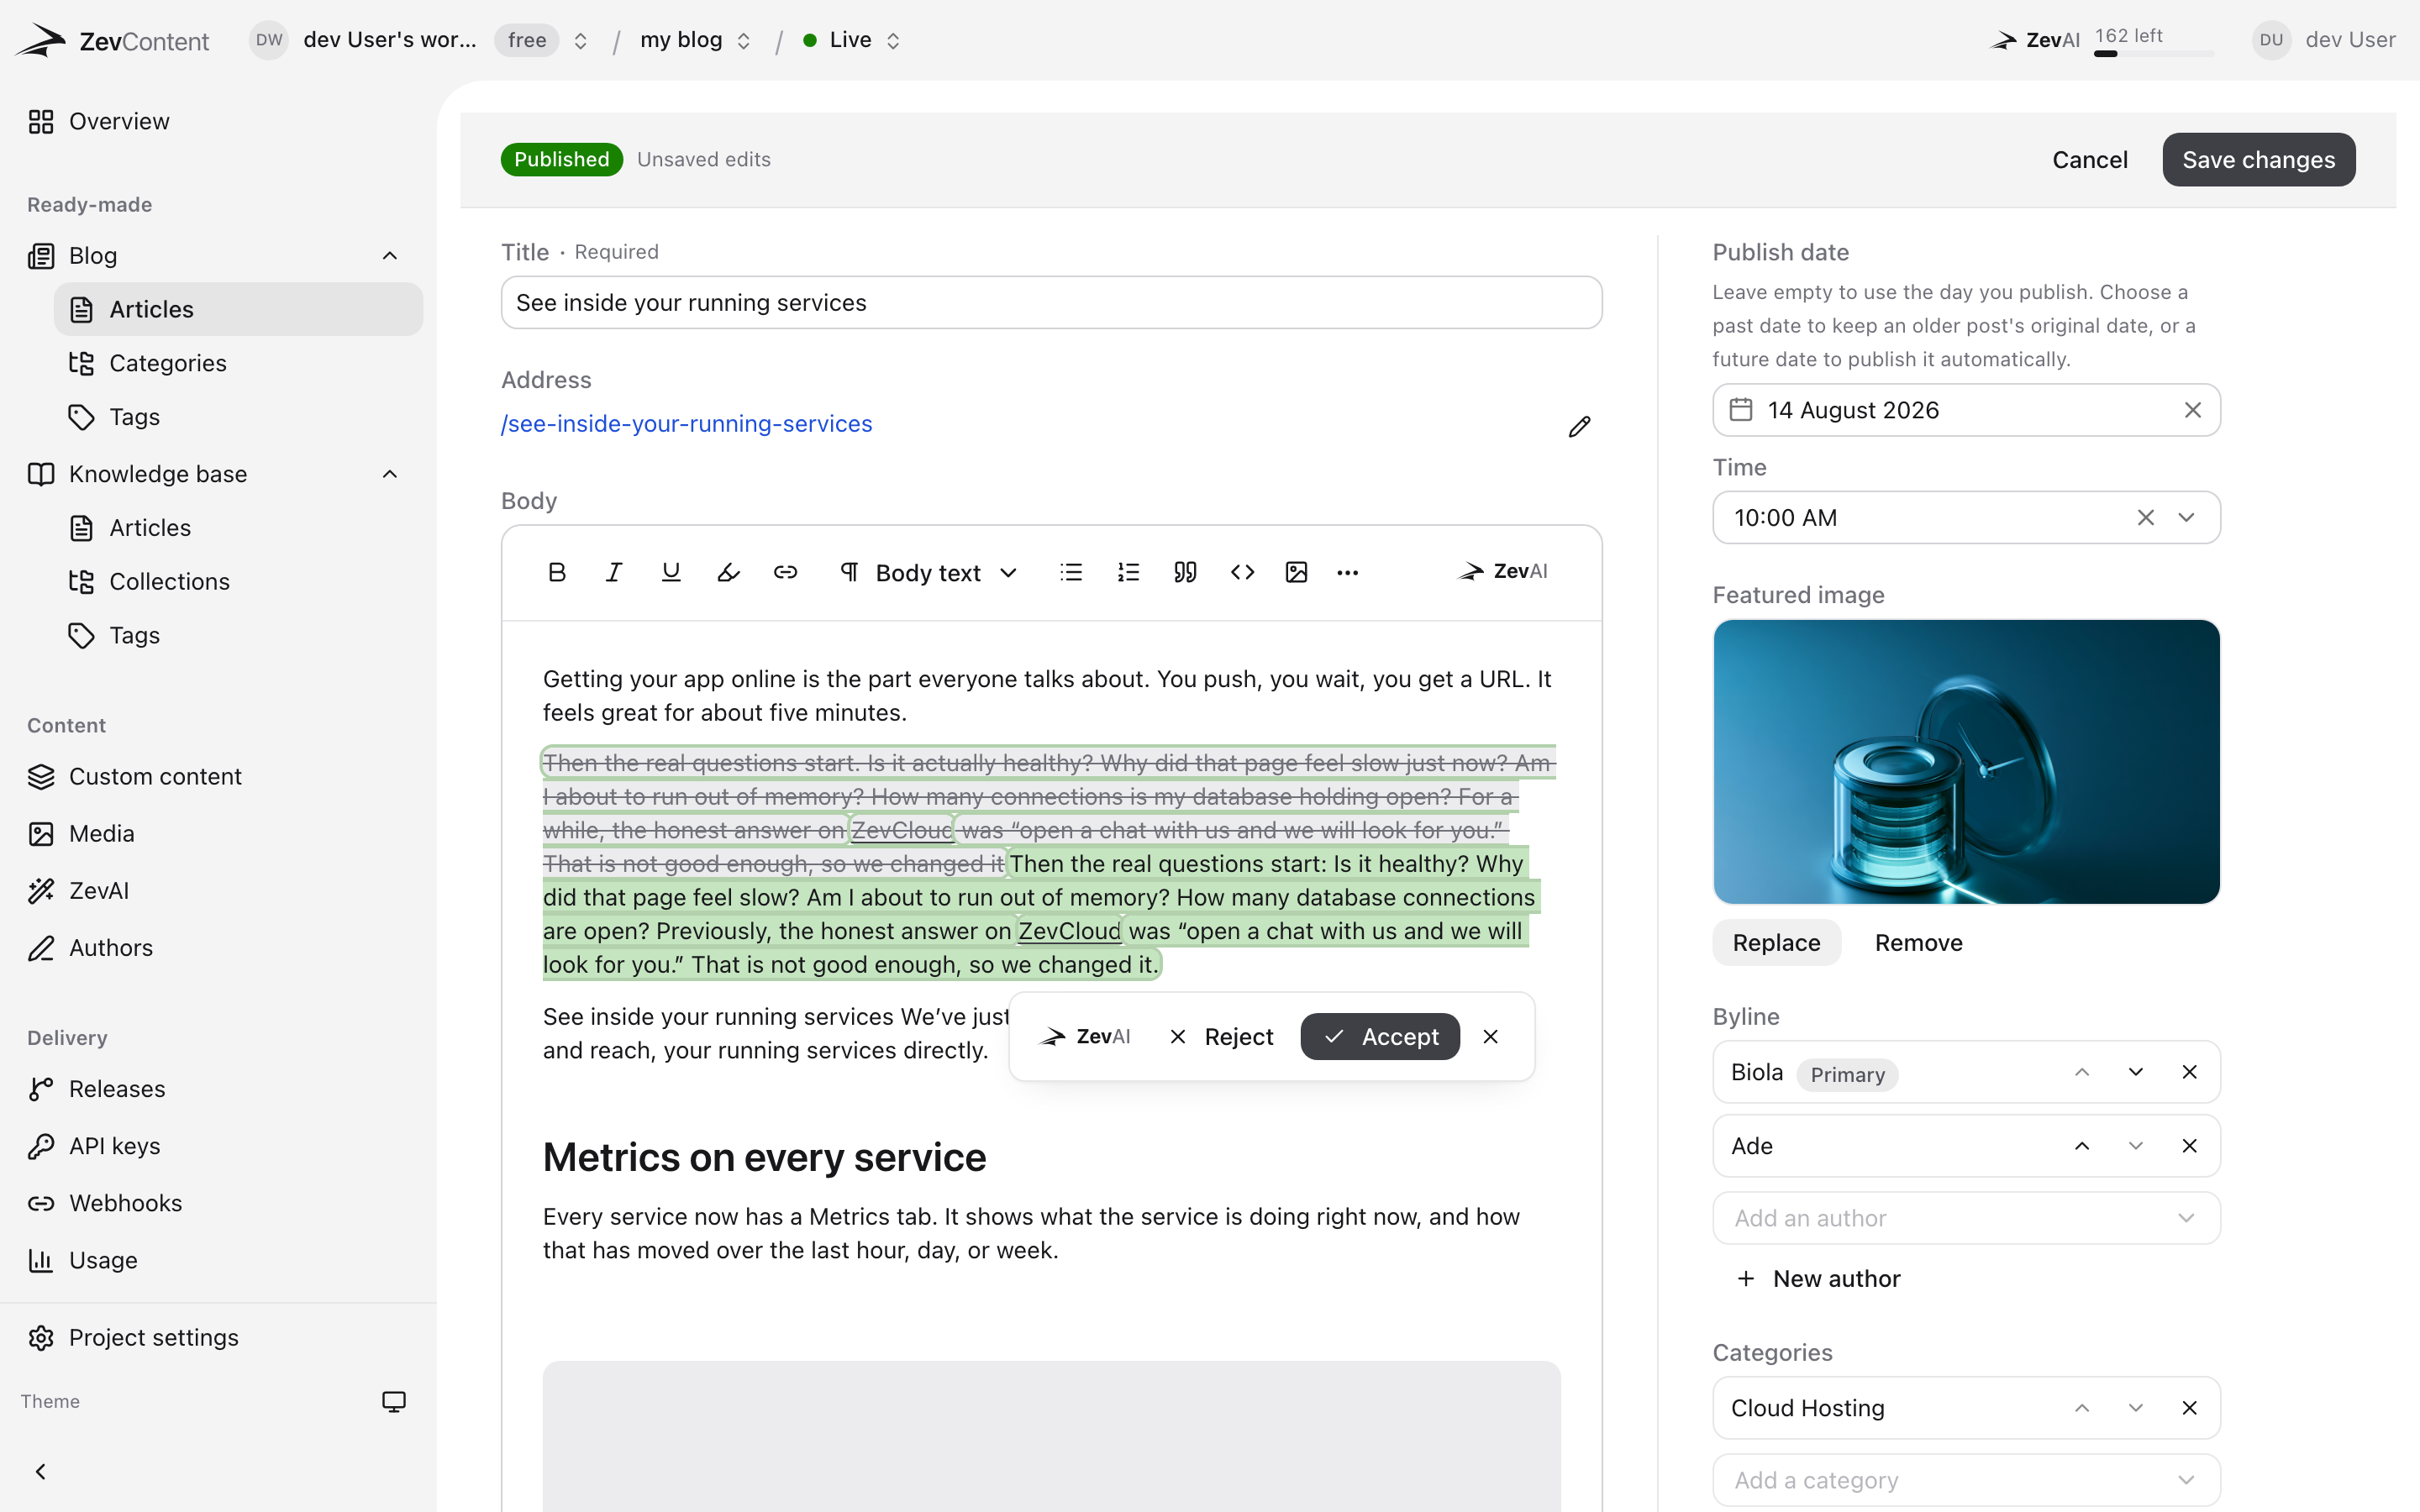Open ZevAI from the editor toolbar
Image resolution: width=2420 pixels, height=1512 pixels.
[1503, 571]
